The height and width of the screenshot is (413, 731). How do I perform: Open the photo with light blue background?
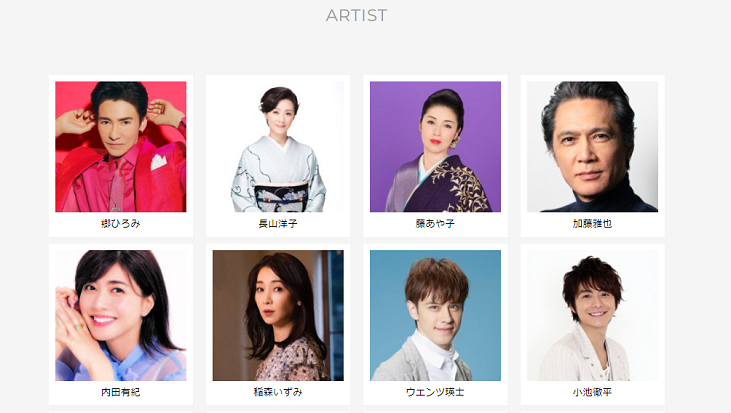coord(435,316)
